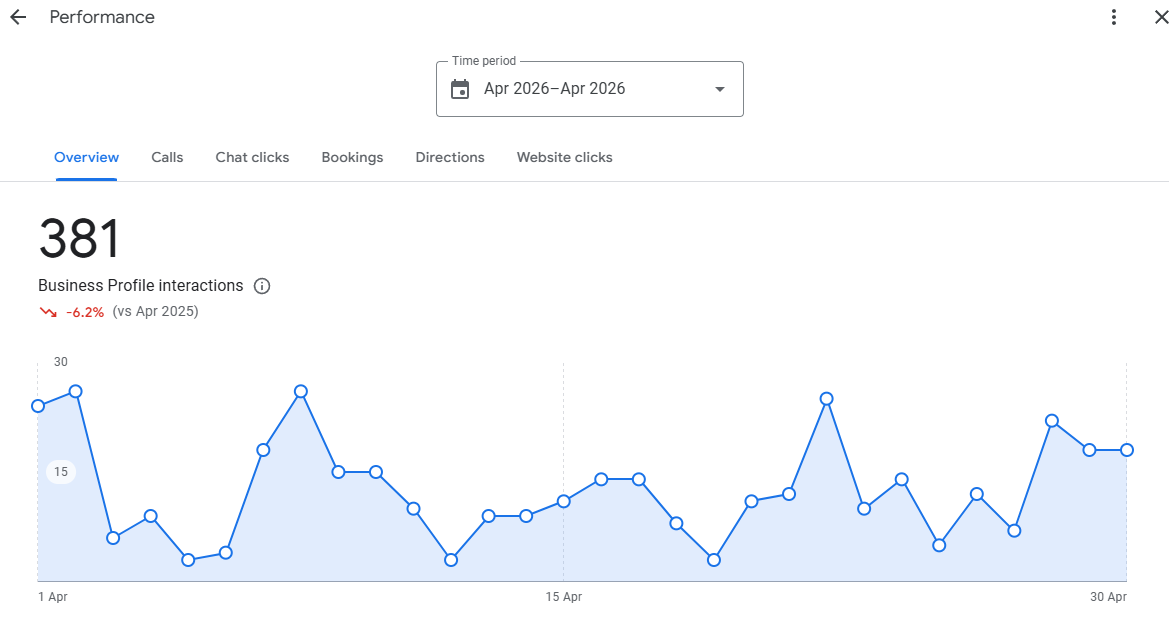Open the three-dot more options menu

1113,17
